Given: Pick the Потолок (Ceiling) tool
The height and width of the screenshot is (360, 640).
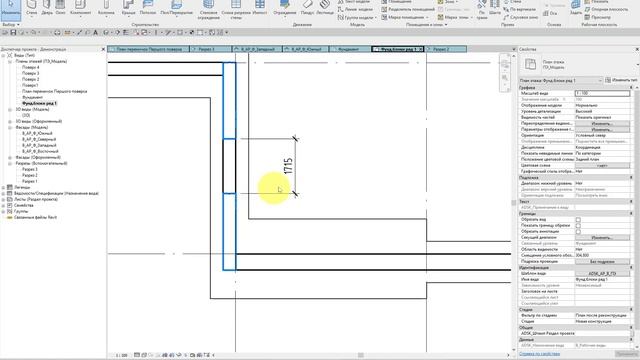Looking at the screenshot, I should click(x=148, y=8).
